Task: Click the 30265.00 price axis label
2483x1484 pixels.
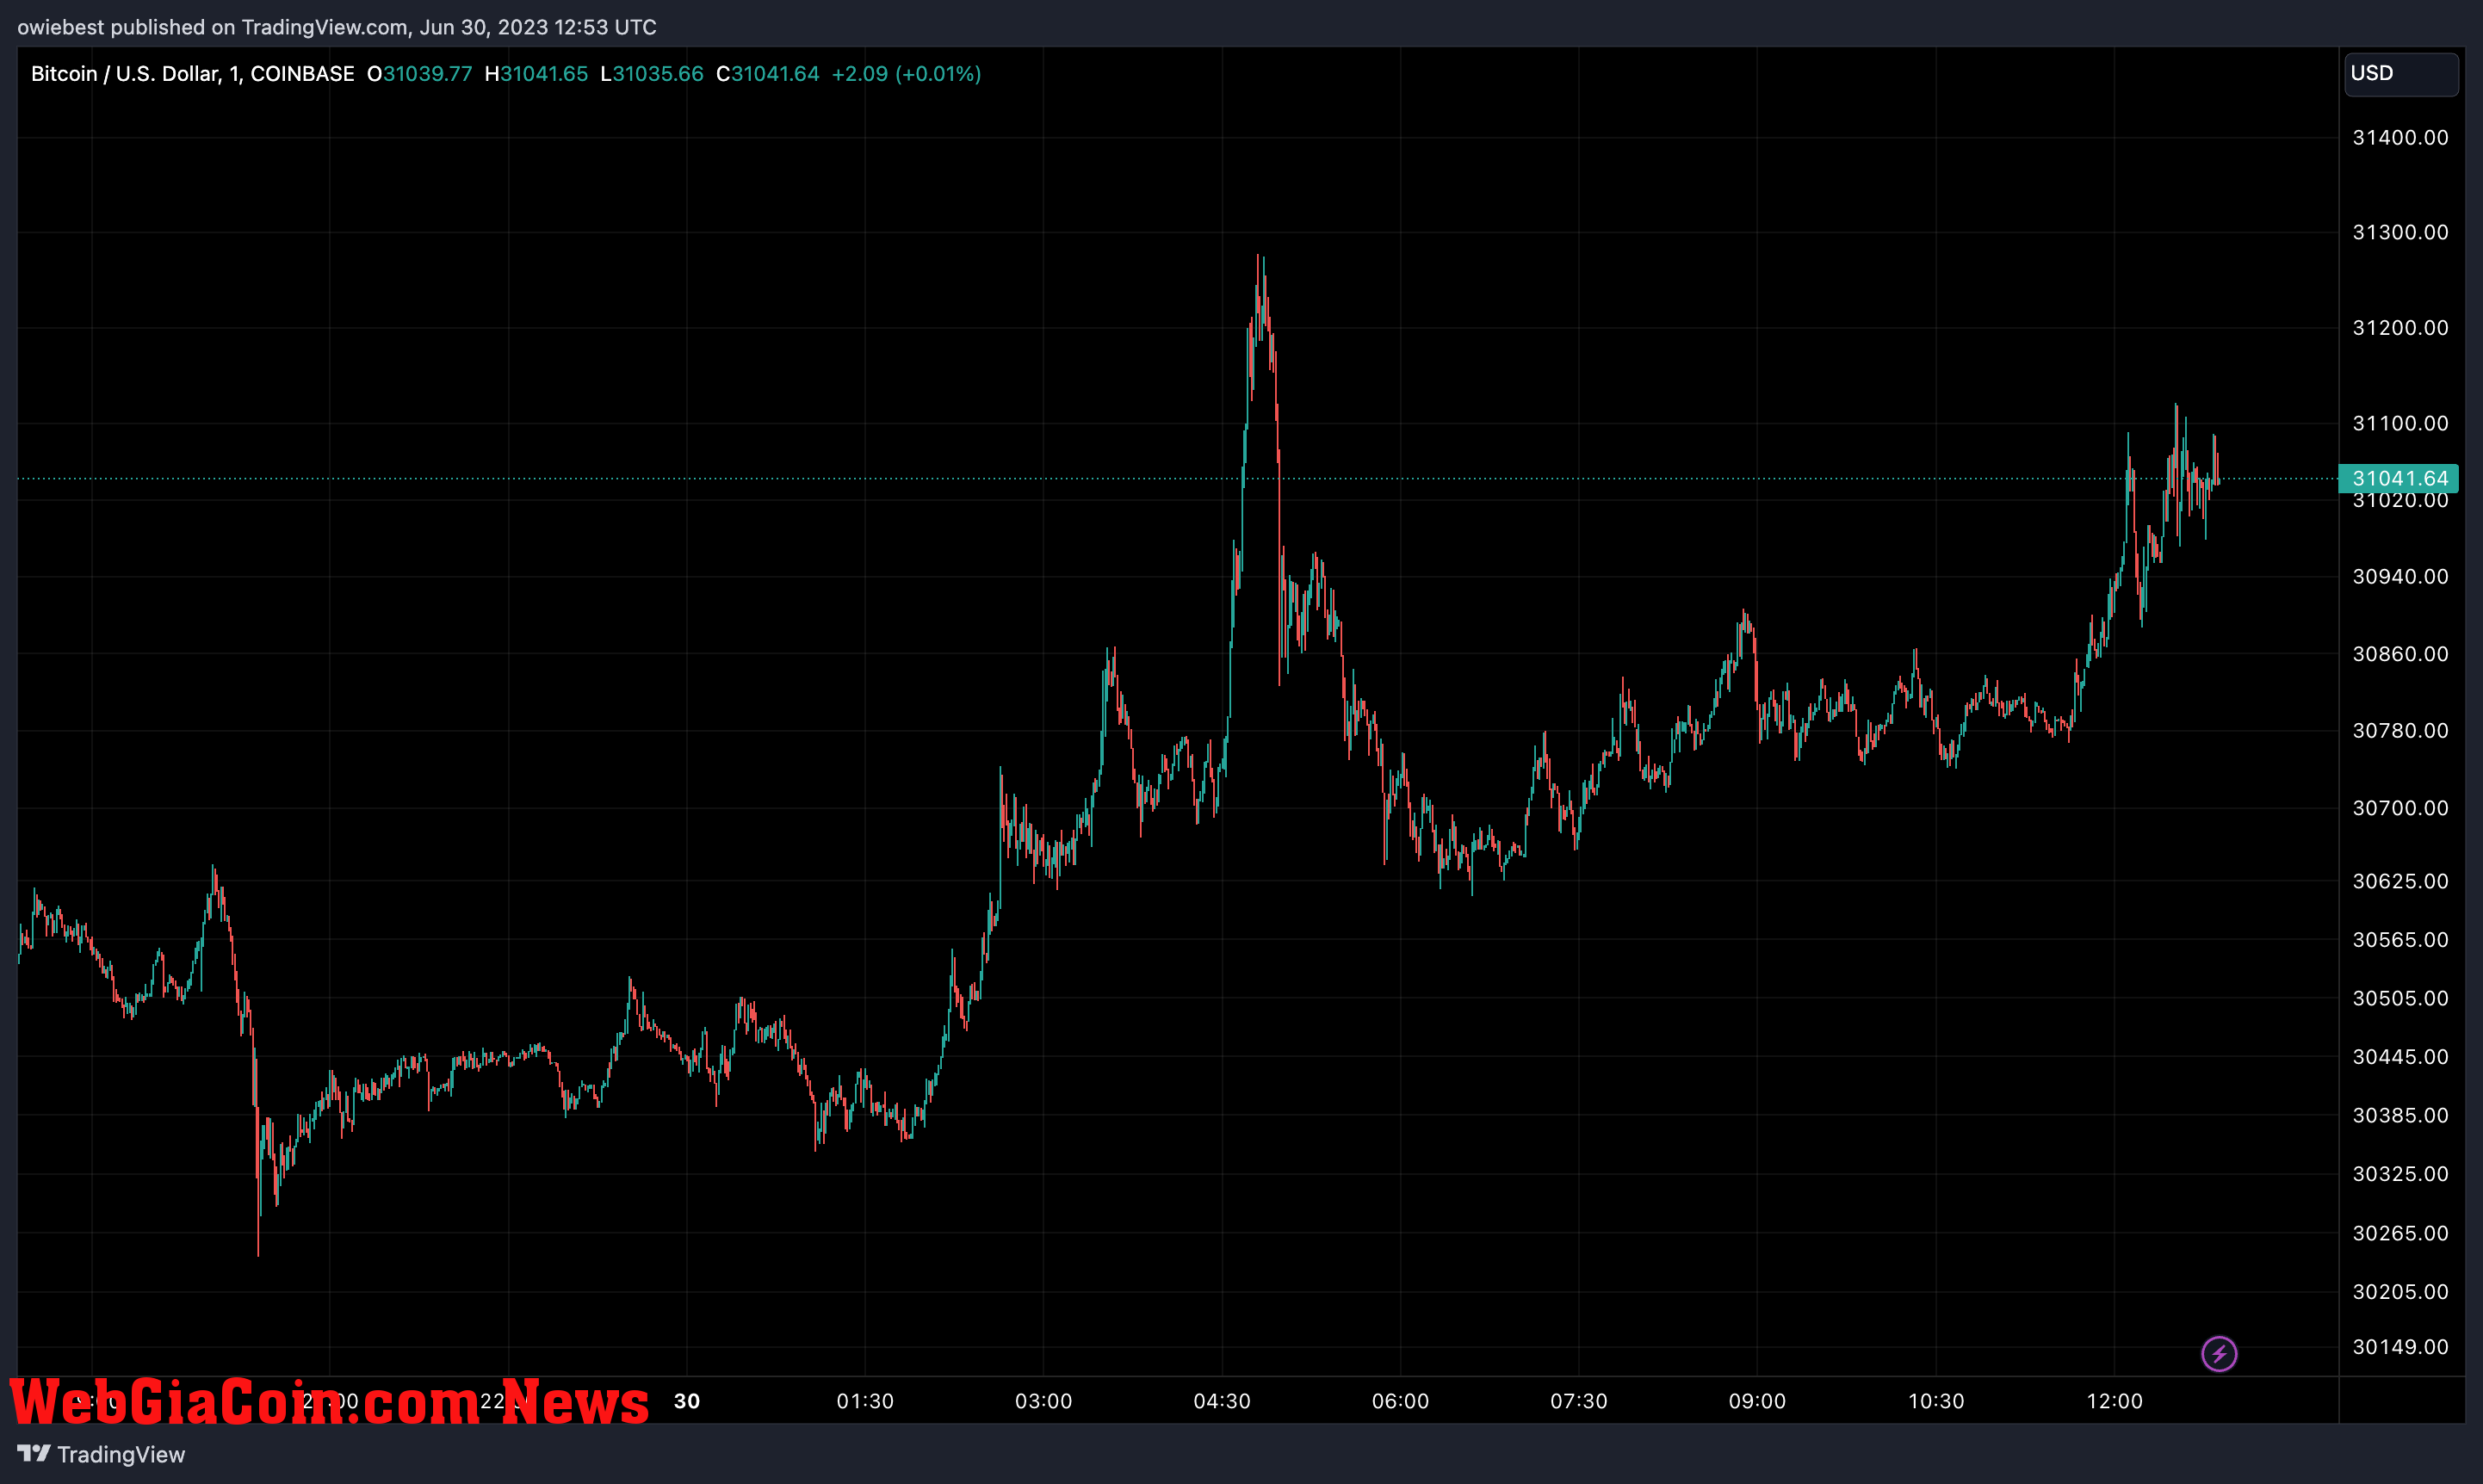Action: click(2400, 1233)
